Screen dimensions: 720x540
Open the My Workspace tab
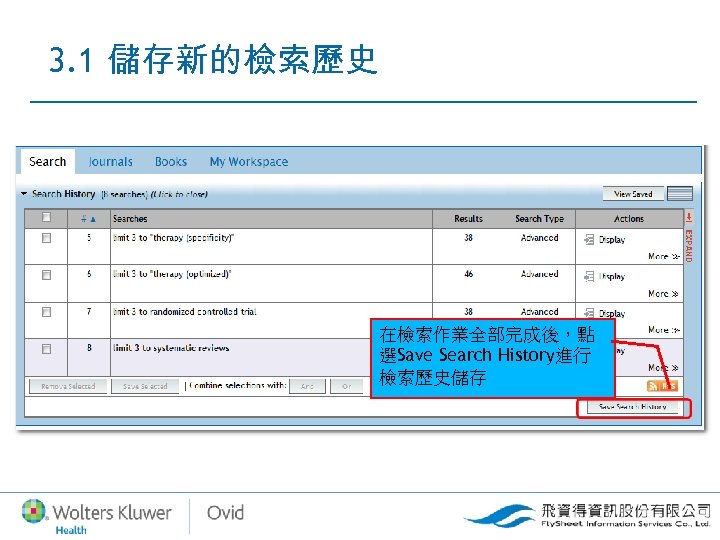click(249, 162)
